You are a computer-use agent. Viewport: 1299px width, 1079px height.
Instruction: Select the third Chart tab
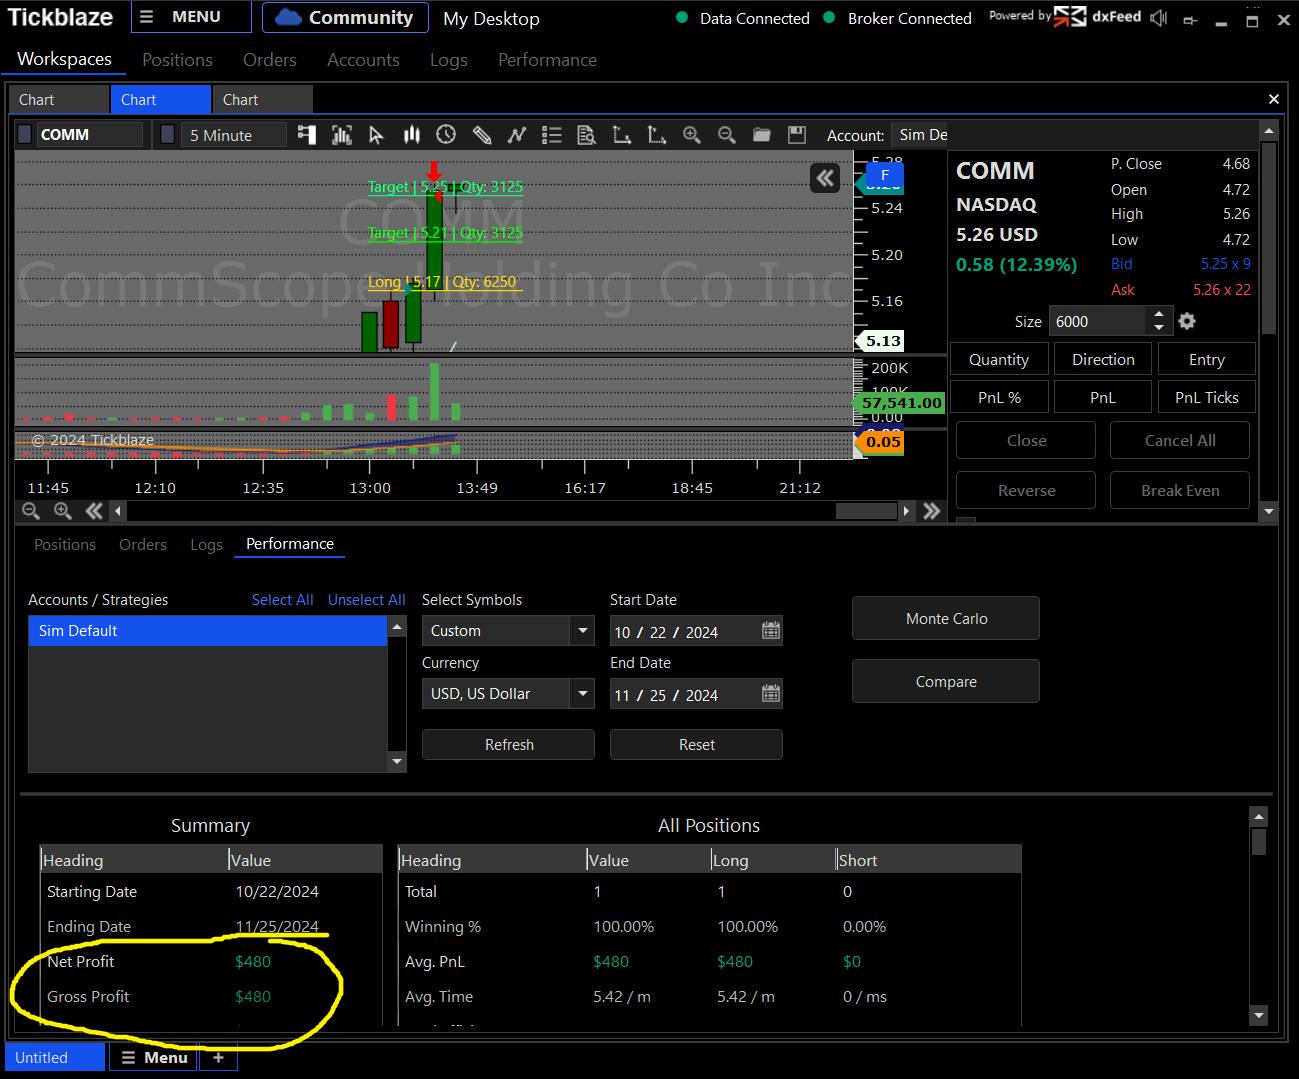(x=262, y=100)
